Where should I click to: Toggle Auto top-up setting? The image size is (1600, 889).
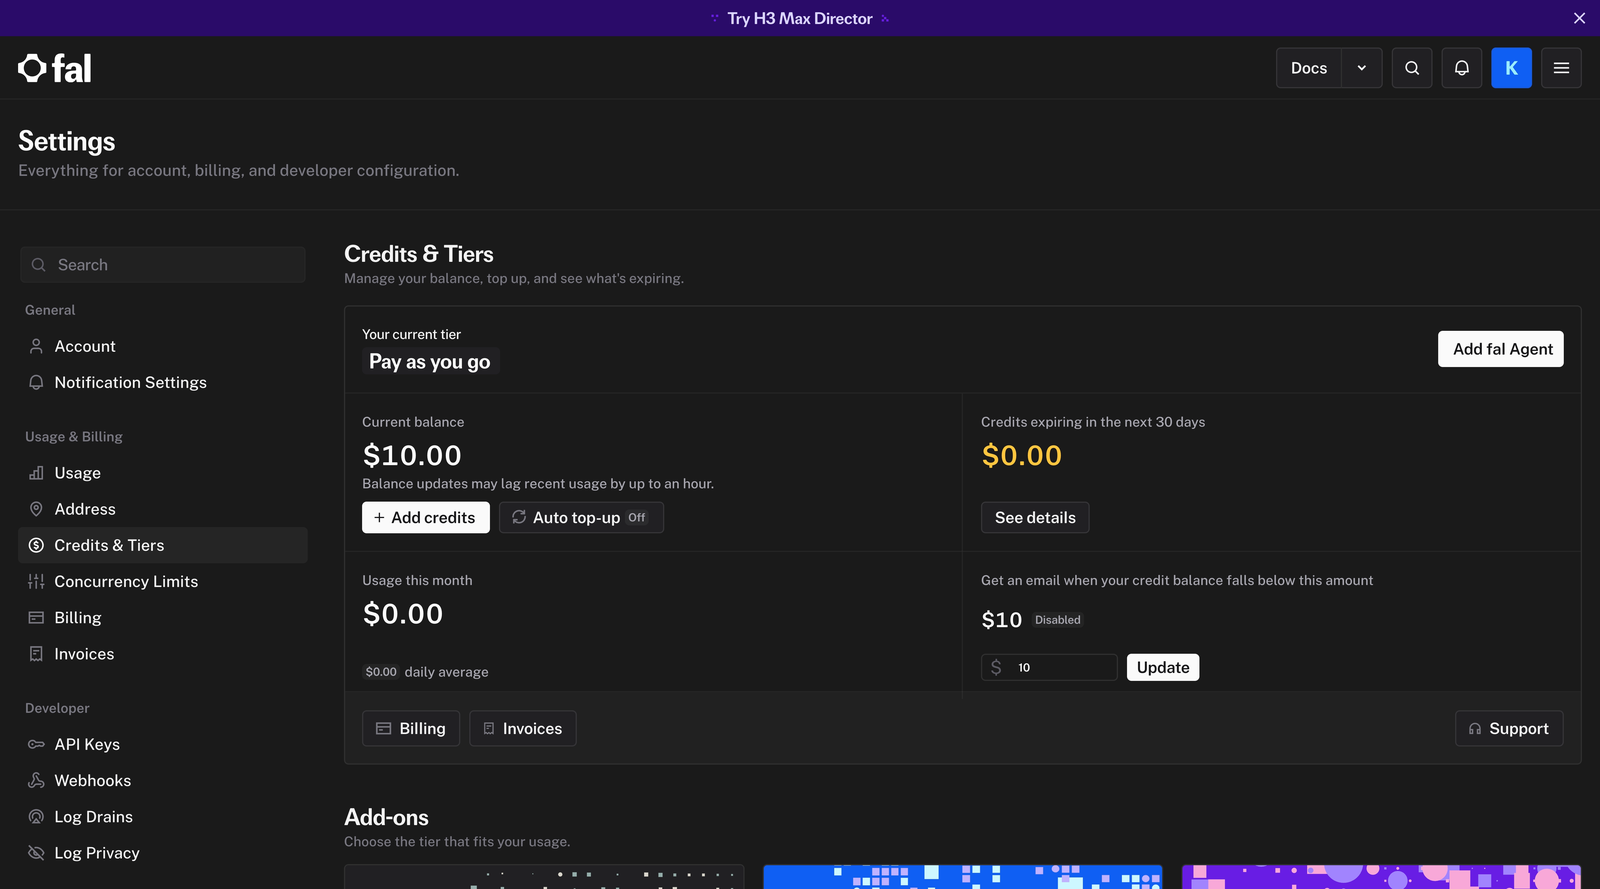coord(581,517)
